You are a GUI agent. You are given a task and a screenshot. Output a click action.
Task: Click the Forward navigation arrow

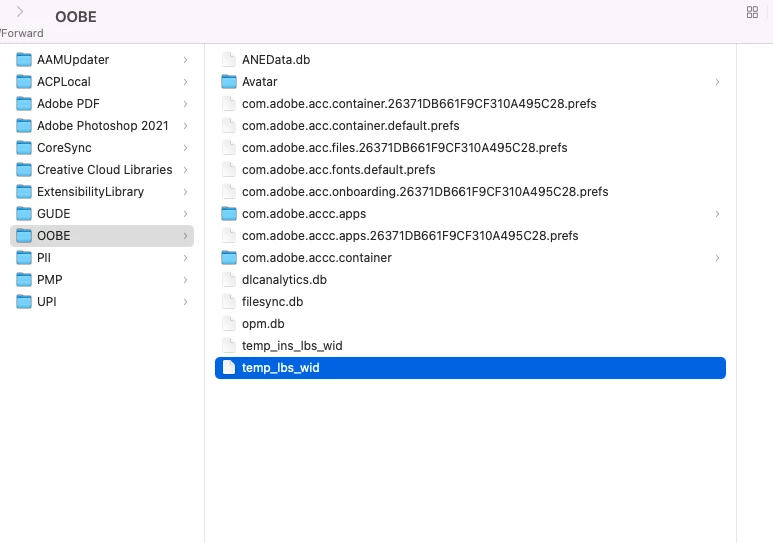coord(20,12)
